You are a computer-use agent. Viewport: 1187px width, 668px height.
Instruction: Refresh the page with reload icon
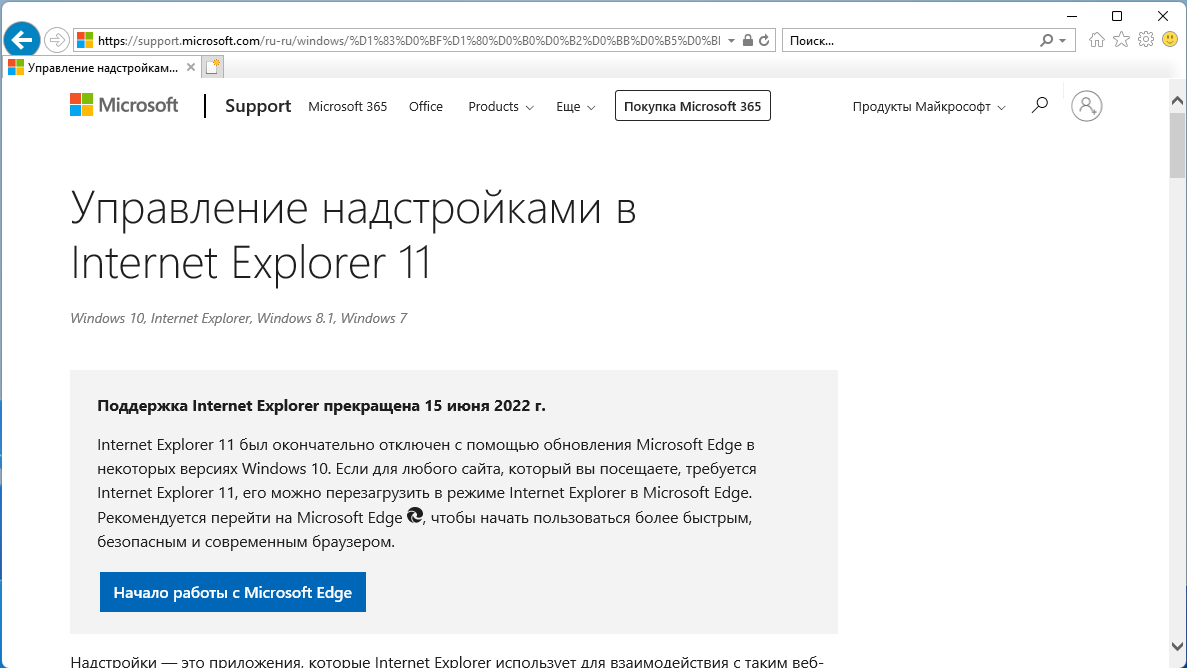tap(765, 40)
